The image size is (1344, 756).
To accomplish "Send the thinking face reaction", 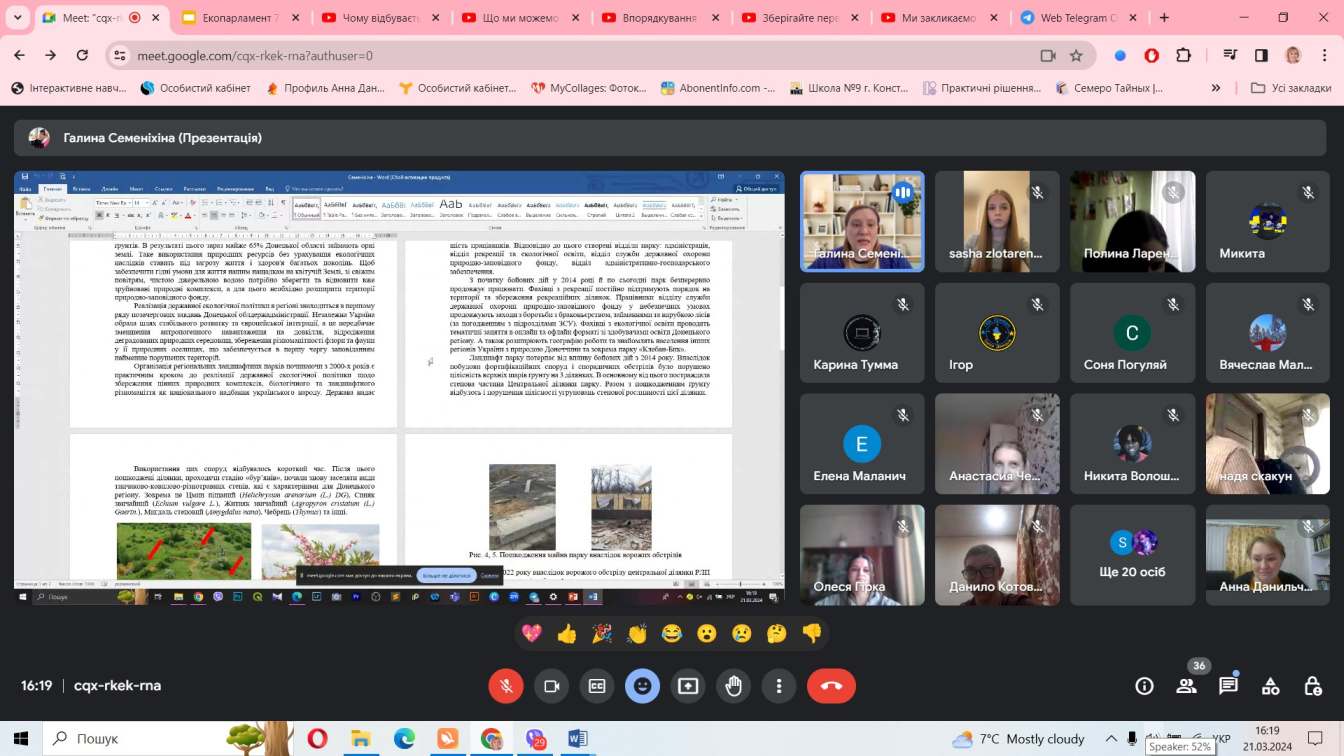I will 777,633.
